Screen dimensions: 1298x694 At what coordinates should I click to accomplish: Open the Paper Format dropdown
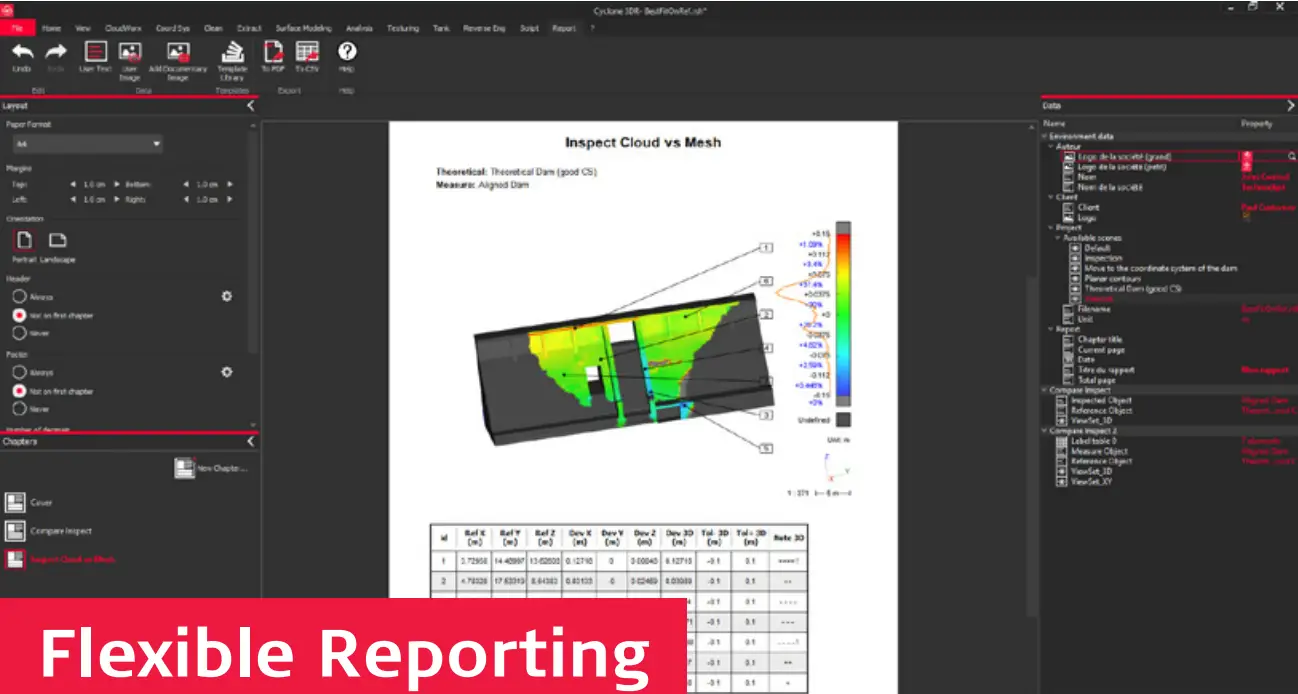tap(87, 143)
